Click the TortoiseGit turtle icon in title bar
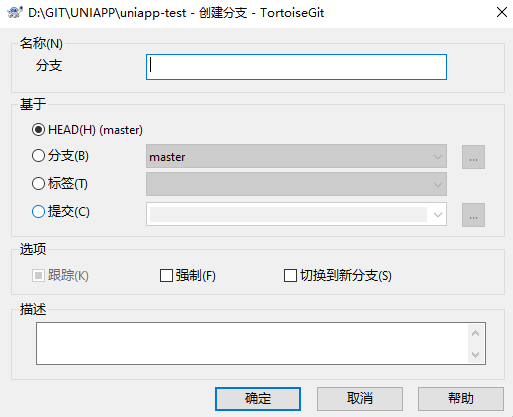513x417 pixels. pyautogui.click(x=15, y=13)
